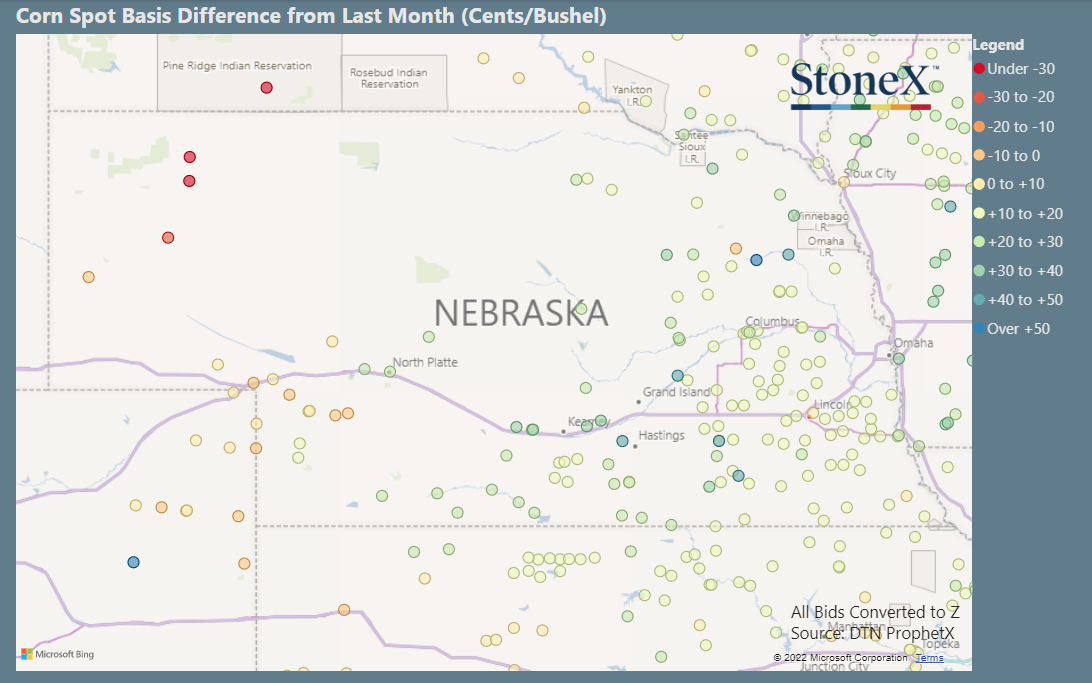Select the Under -30 legend swatch
This screenshot has width=1092, height=683.
tap(979, 68)
